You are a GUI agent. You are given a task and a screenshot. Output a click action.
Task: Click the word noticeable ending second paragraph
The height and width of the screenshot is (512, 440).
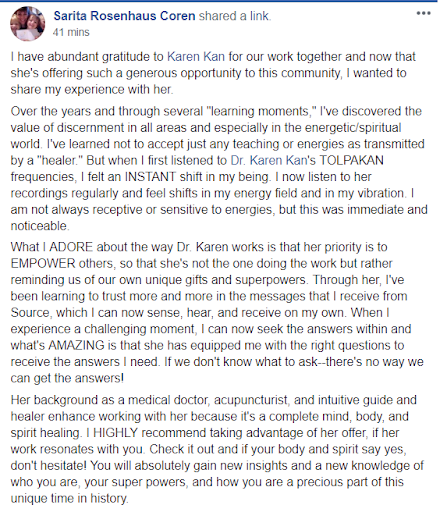pos(39,226)
